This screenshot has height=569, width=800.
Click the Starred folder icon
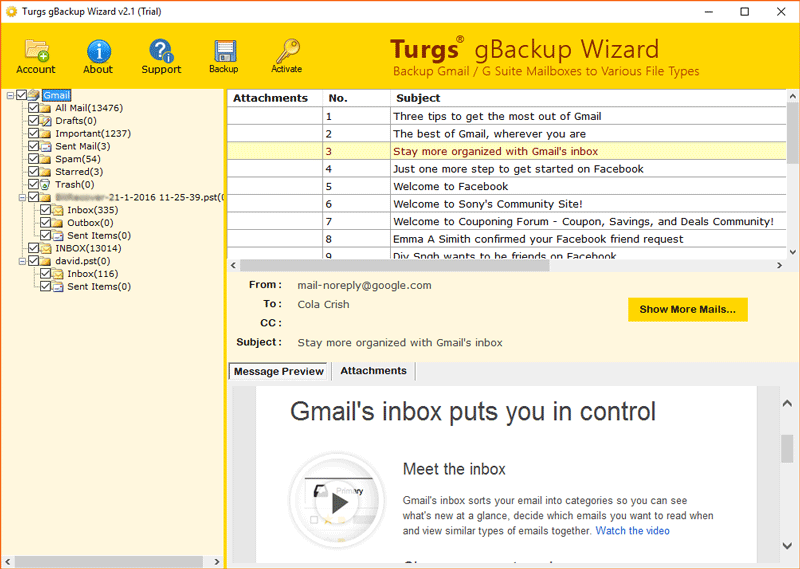tap(45, 172)
